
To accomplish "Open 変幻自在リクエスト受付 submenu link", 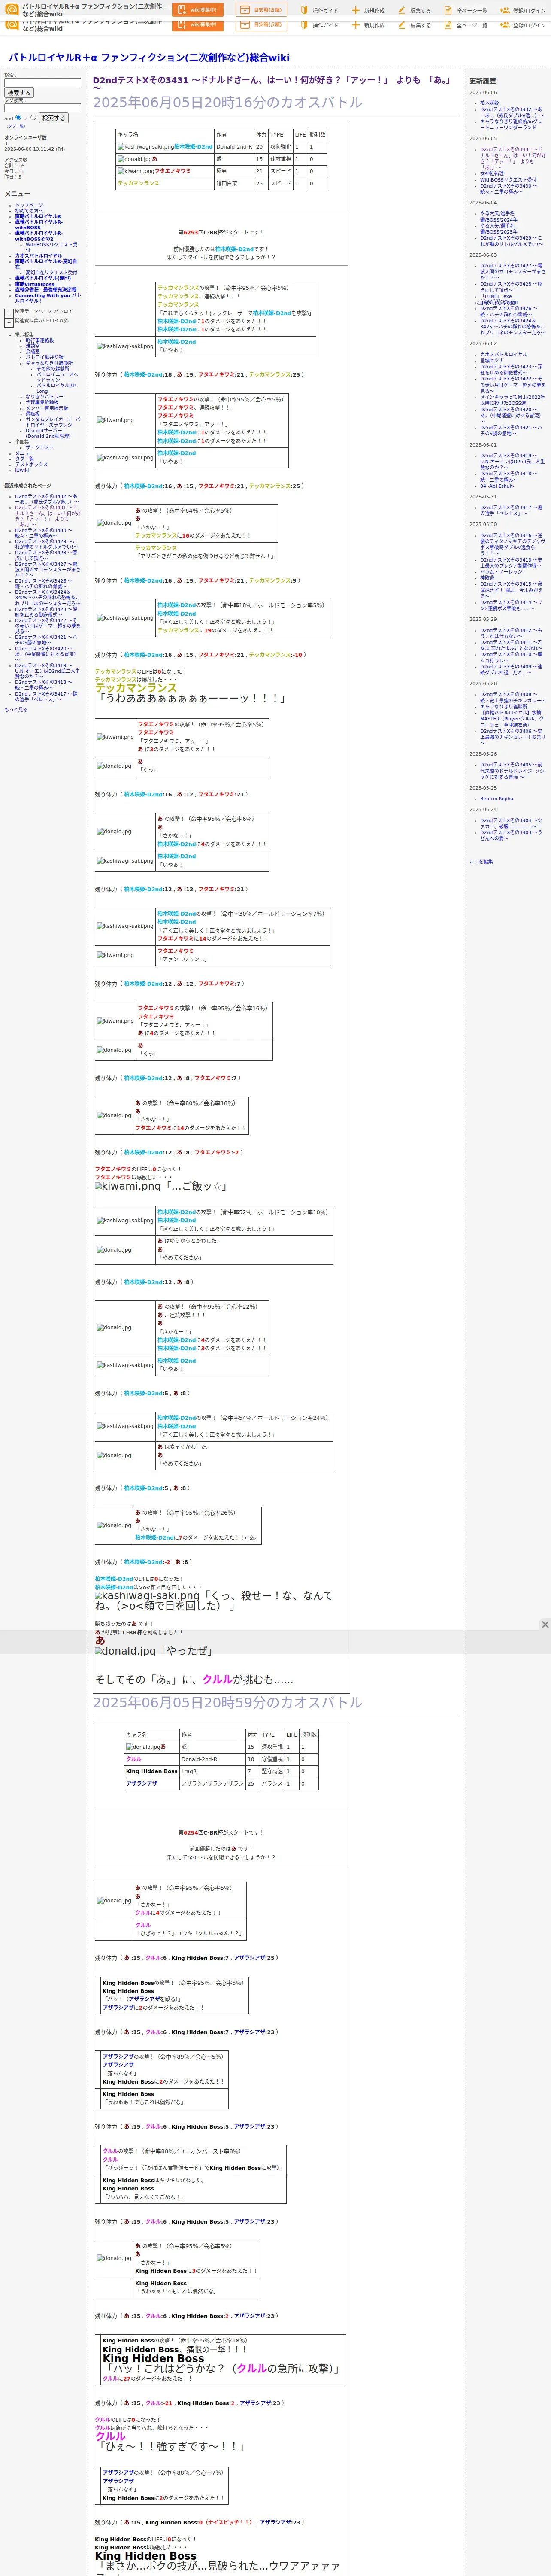I will [51, 272].
